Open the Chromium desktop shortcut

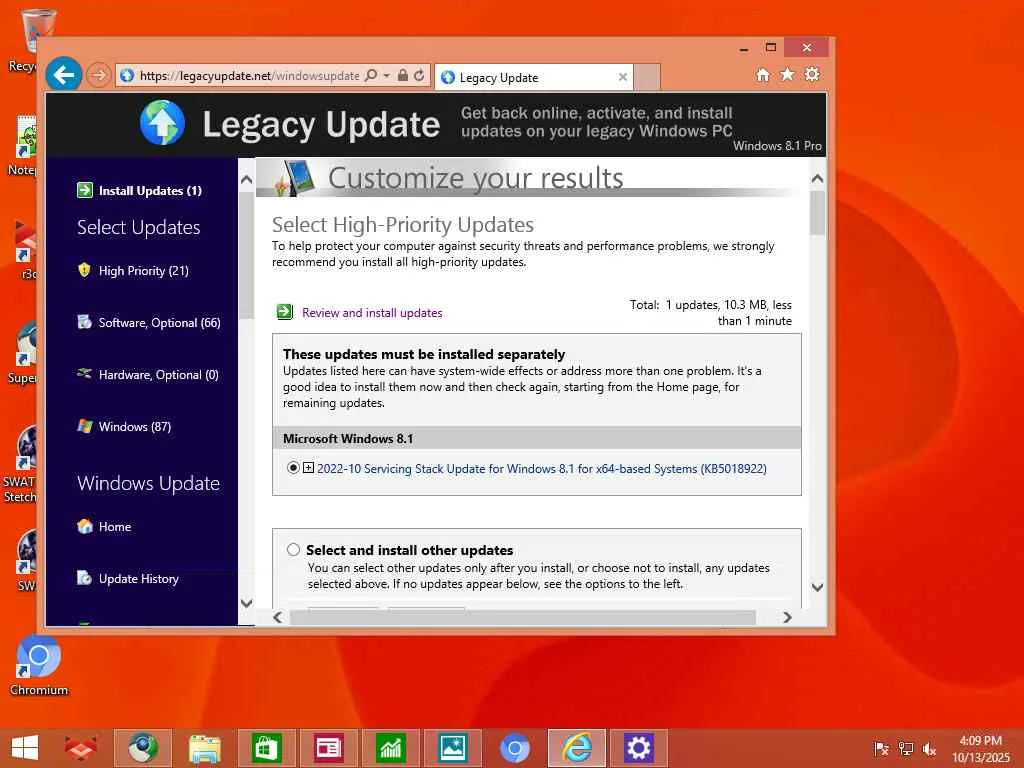click(39, 666)
